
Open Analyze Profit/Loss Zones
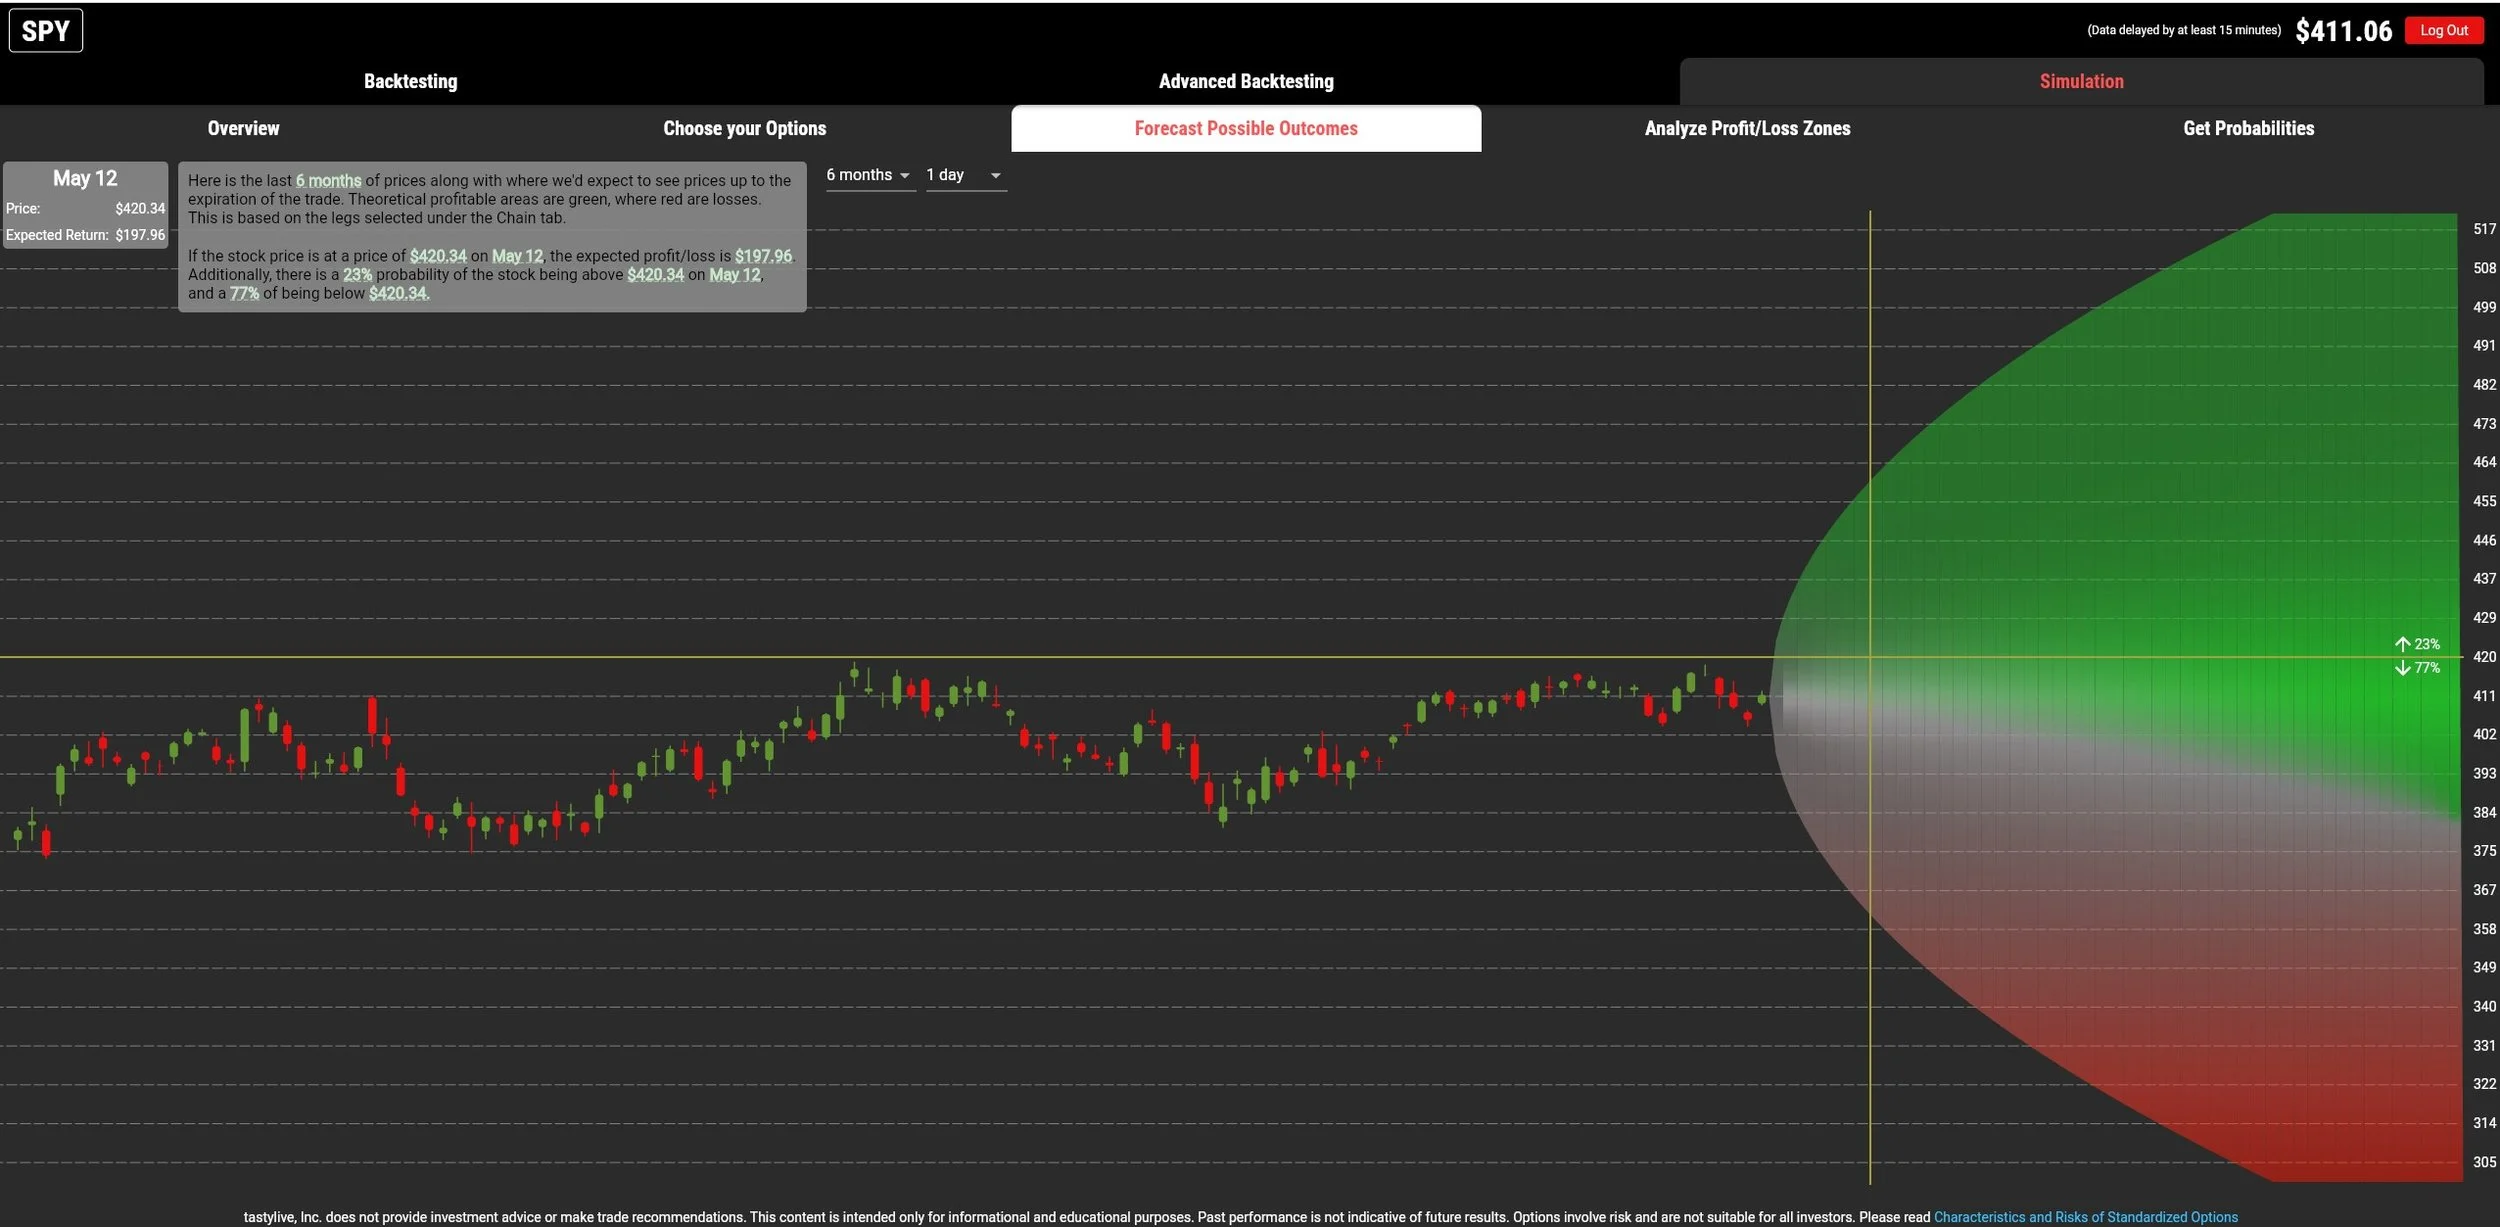pos(1747,128)
